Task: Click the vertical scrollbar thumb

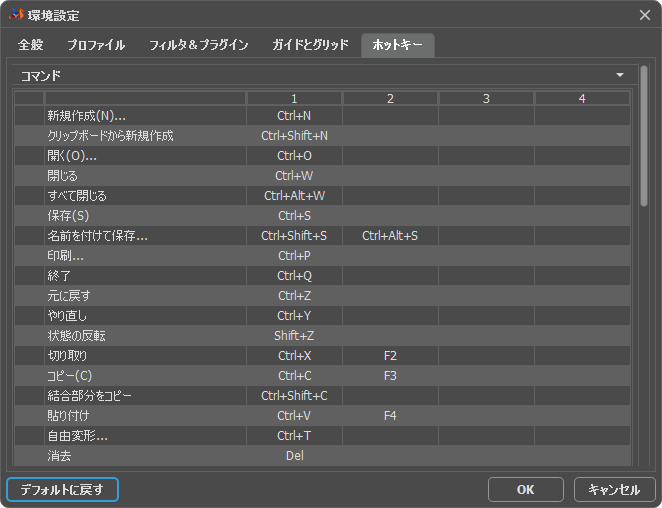Action: tap(644, 136)
